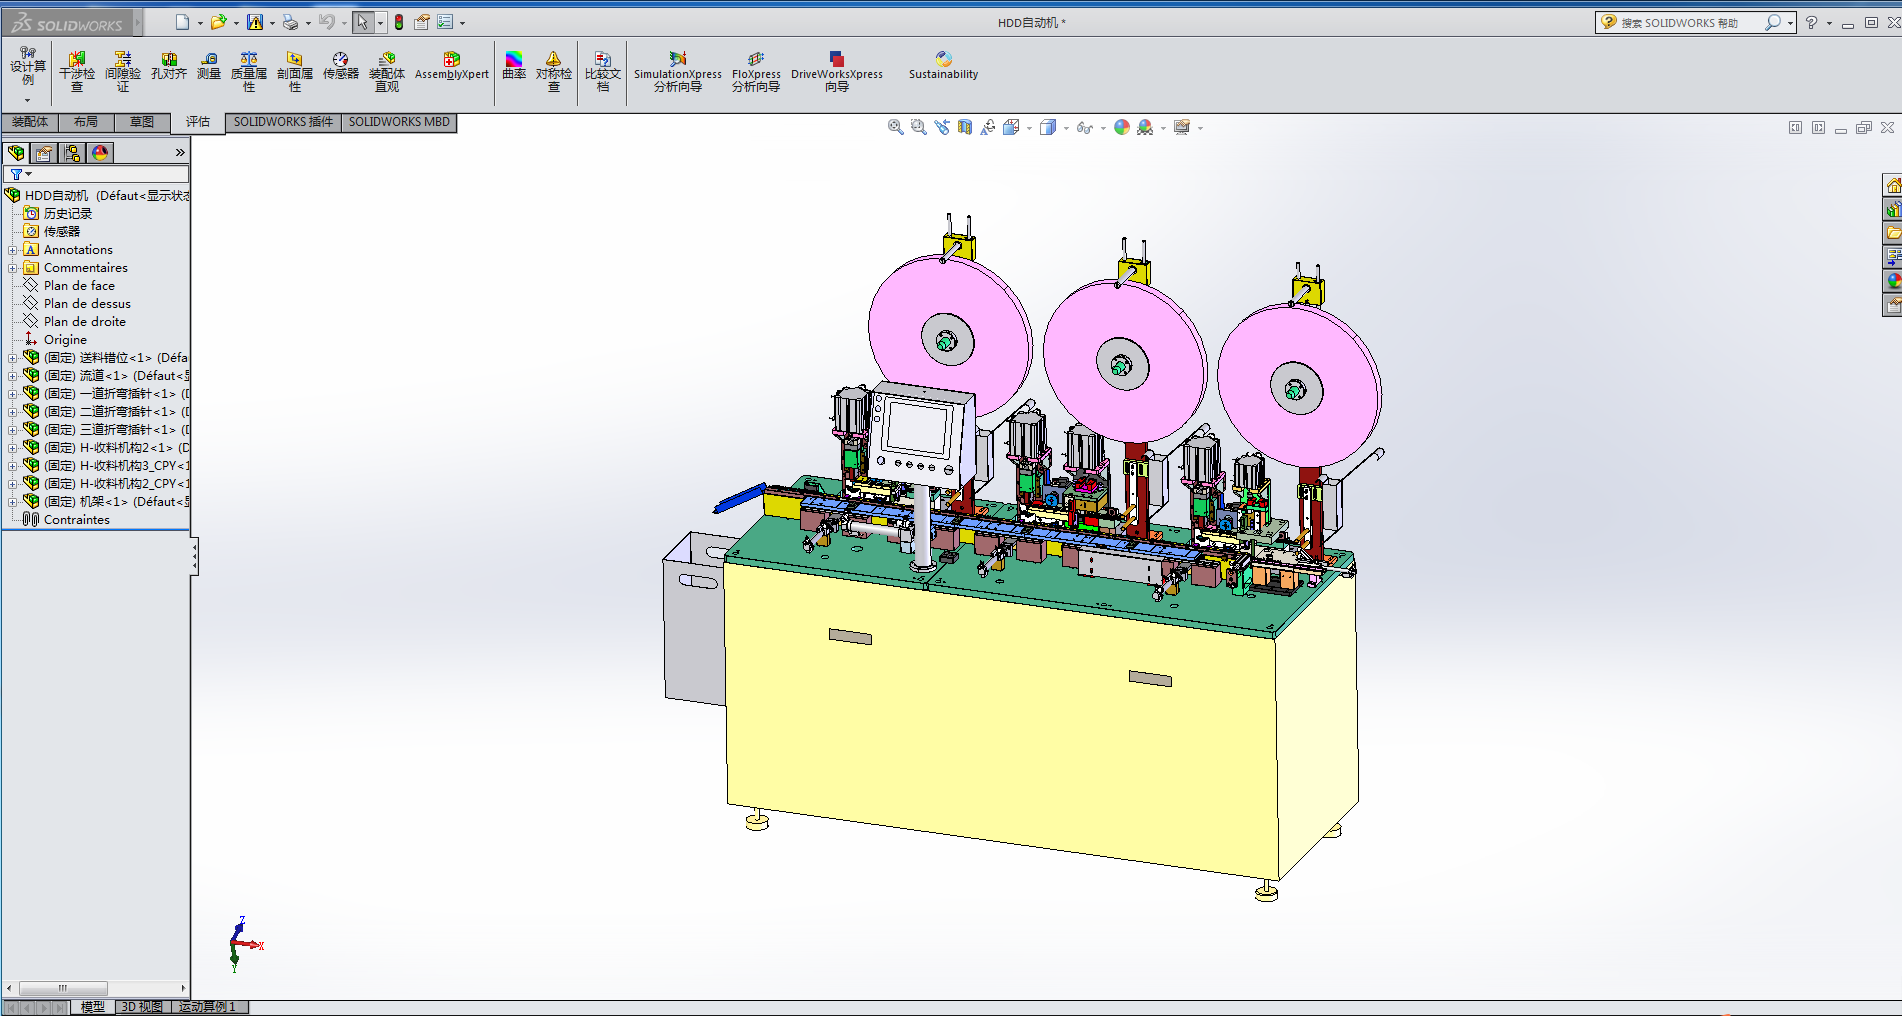The image size is (1902, 1016).
Task: Start the SimulationXpress analysis wizard
Action: pos(677,71)
